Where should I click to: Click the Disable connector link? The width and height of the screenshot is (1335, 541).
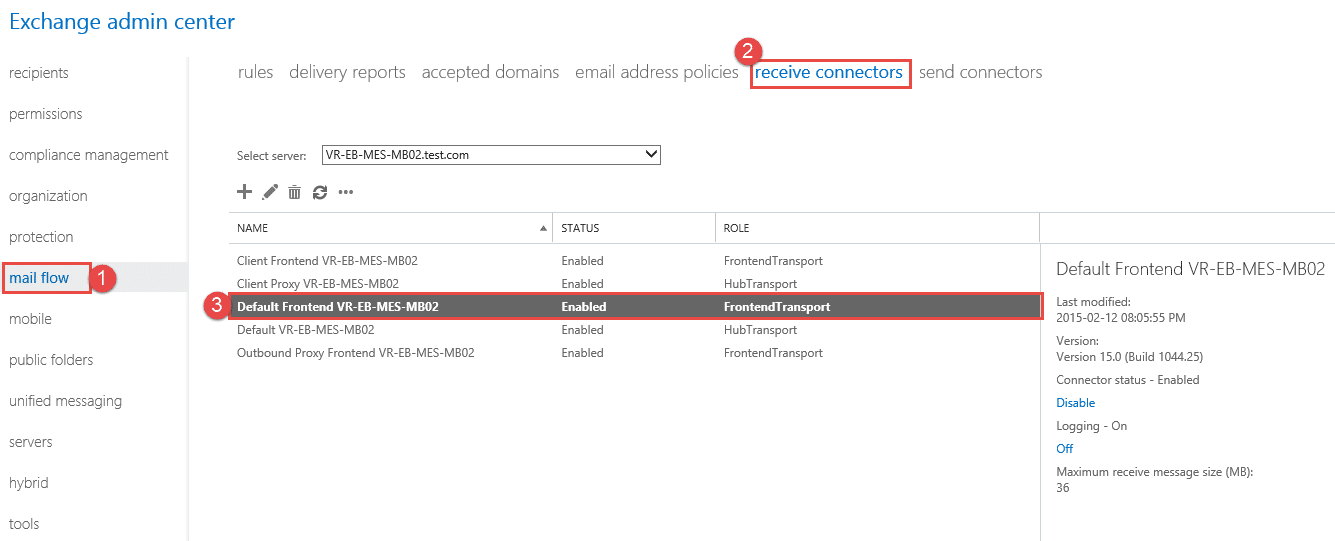[x=1076, y=403]
